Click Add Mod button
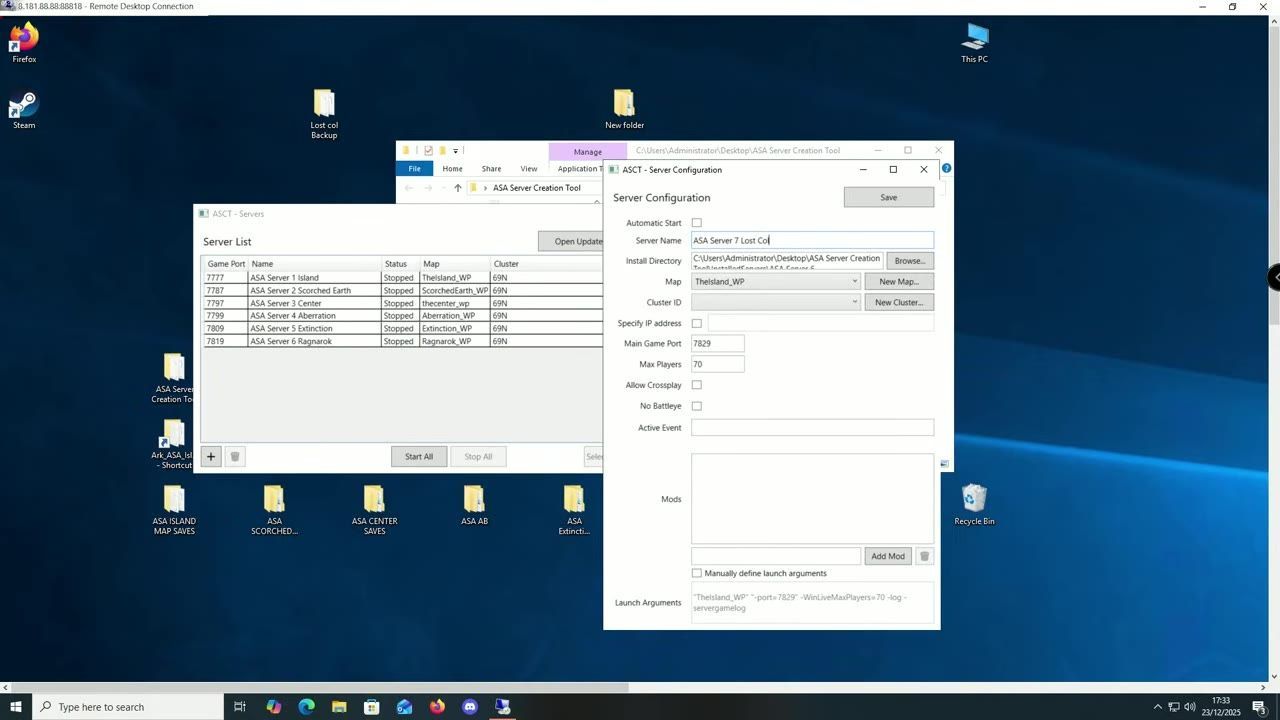Viewport: 1280px width, 720px height. tap(888, 556)
